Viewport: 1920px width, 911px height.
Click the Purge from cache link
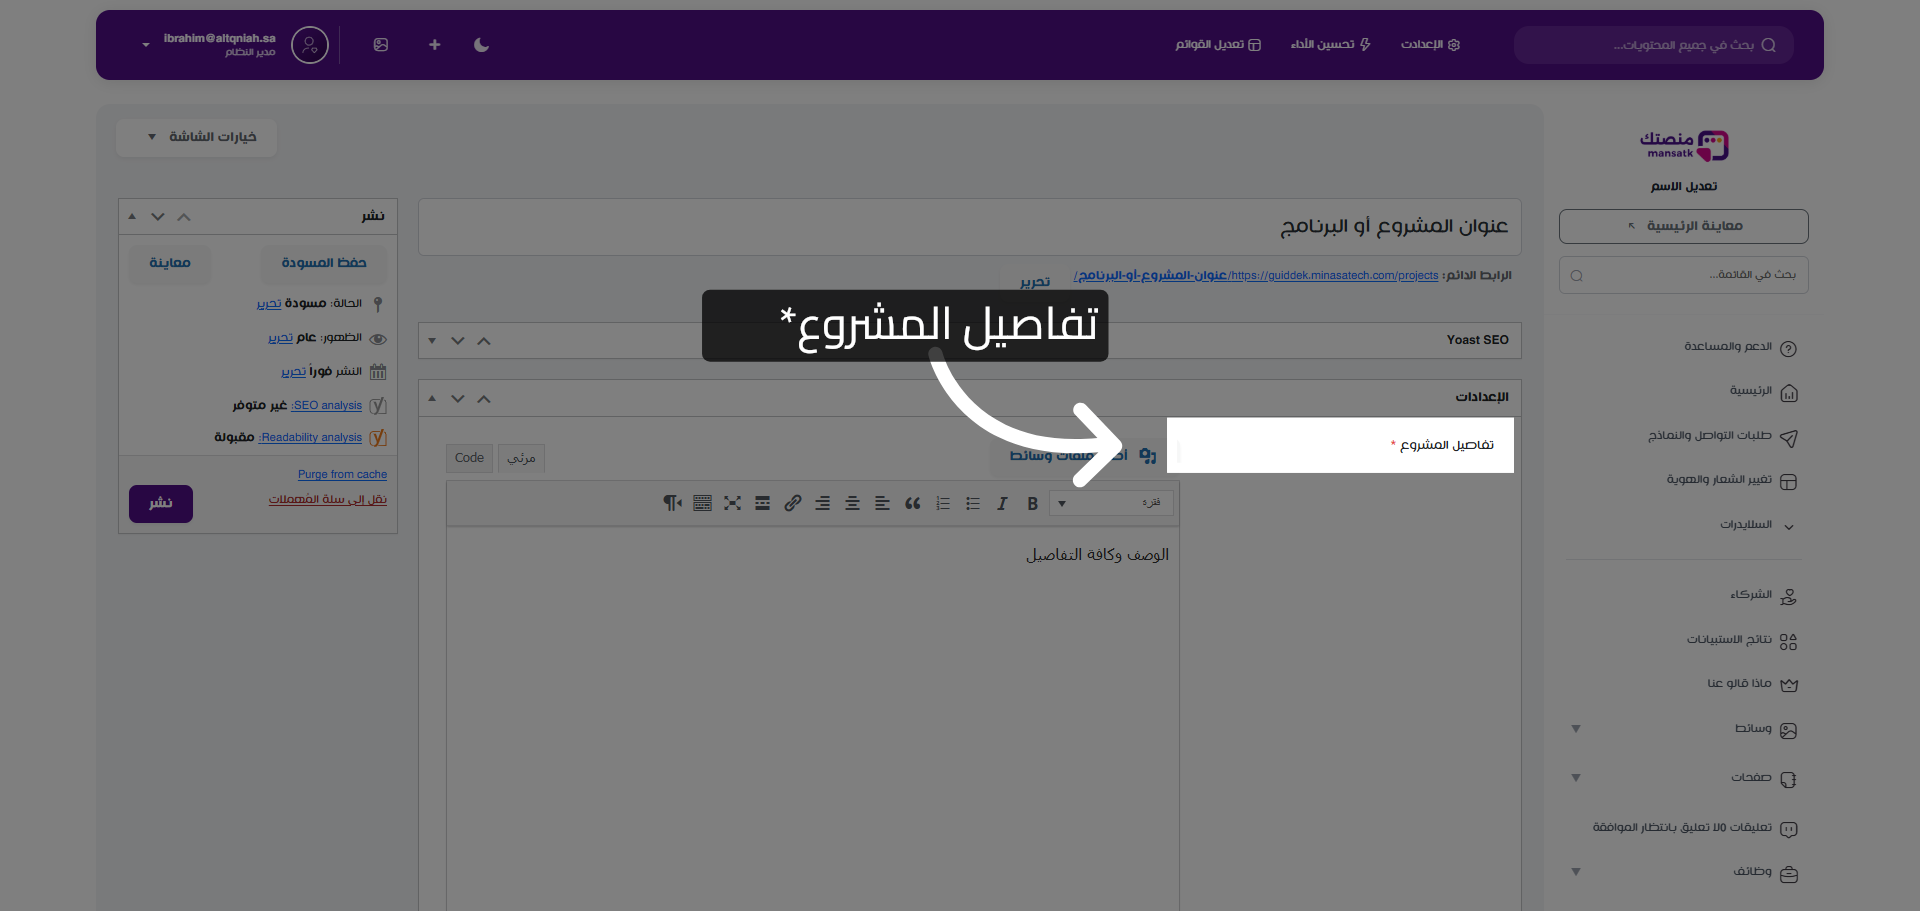click(x=342, y=474)
